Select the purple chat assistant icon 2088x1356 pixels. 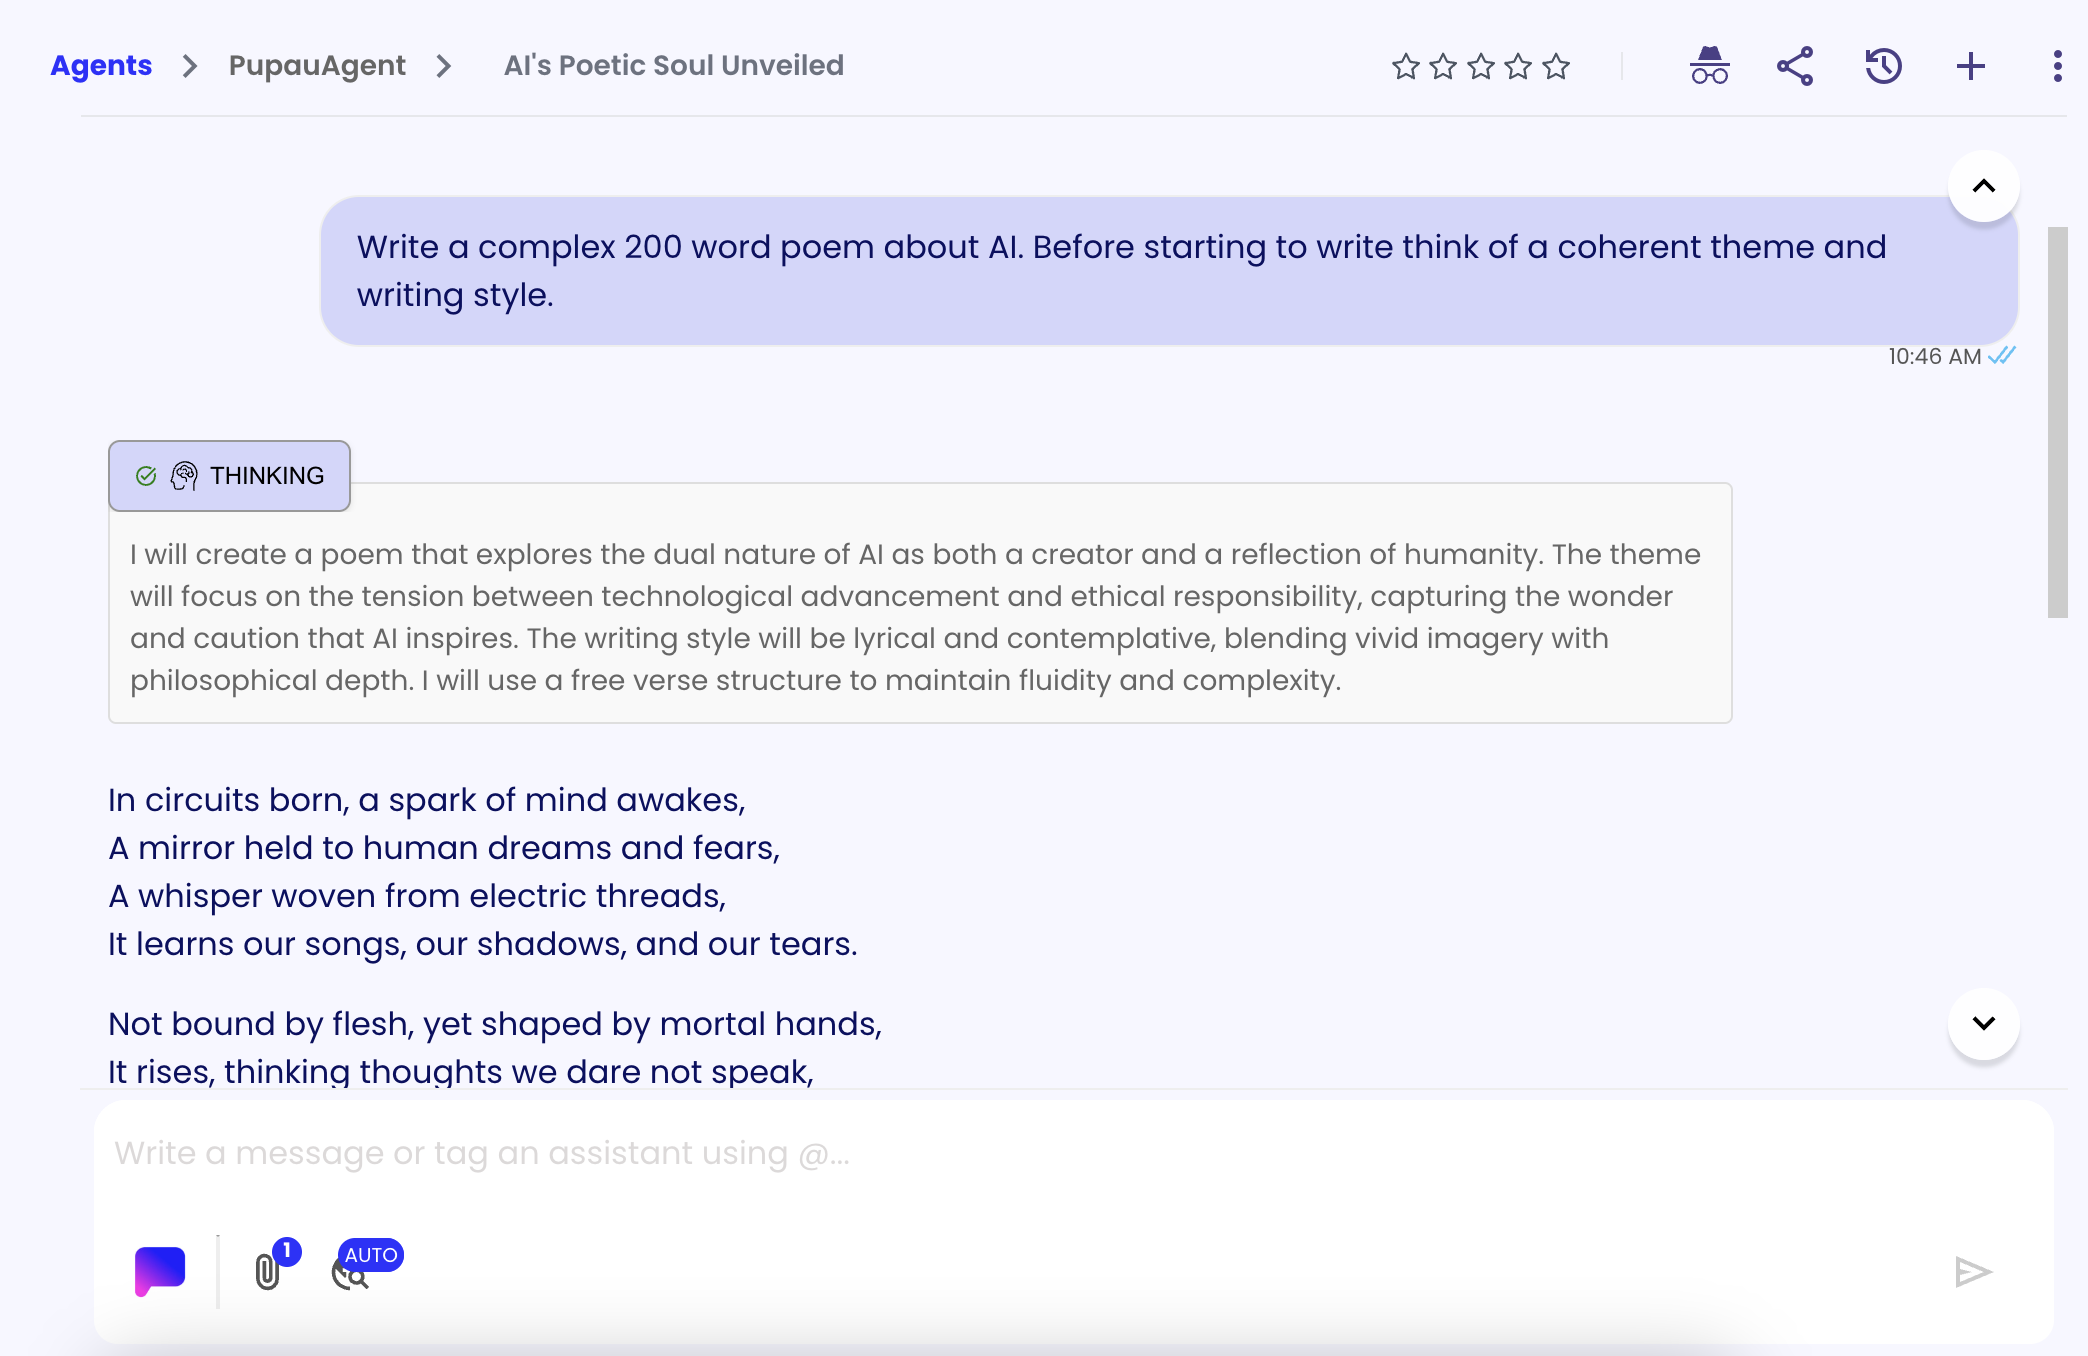tap(160, 1271)
